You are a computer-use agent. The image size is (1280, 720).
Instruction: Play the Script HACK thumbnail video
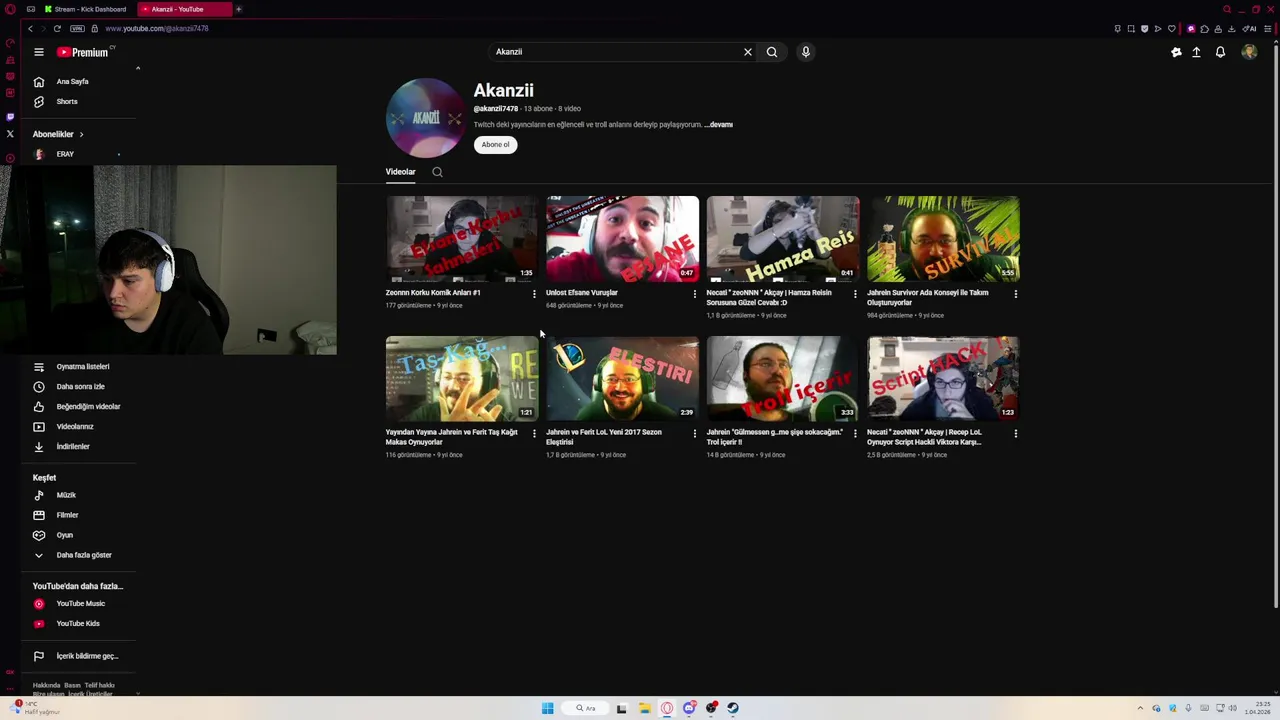943,378
